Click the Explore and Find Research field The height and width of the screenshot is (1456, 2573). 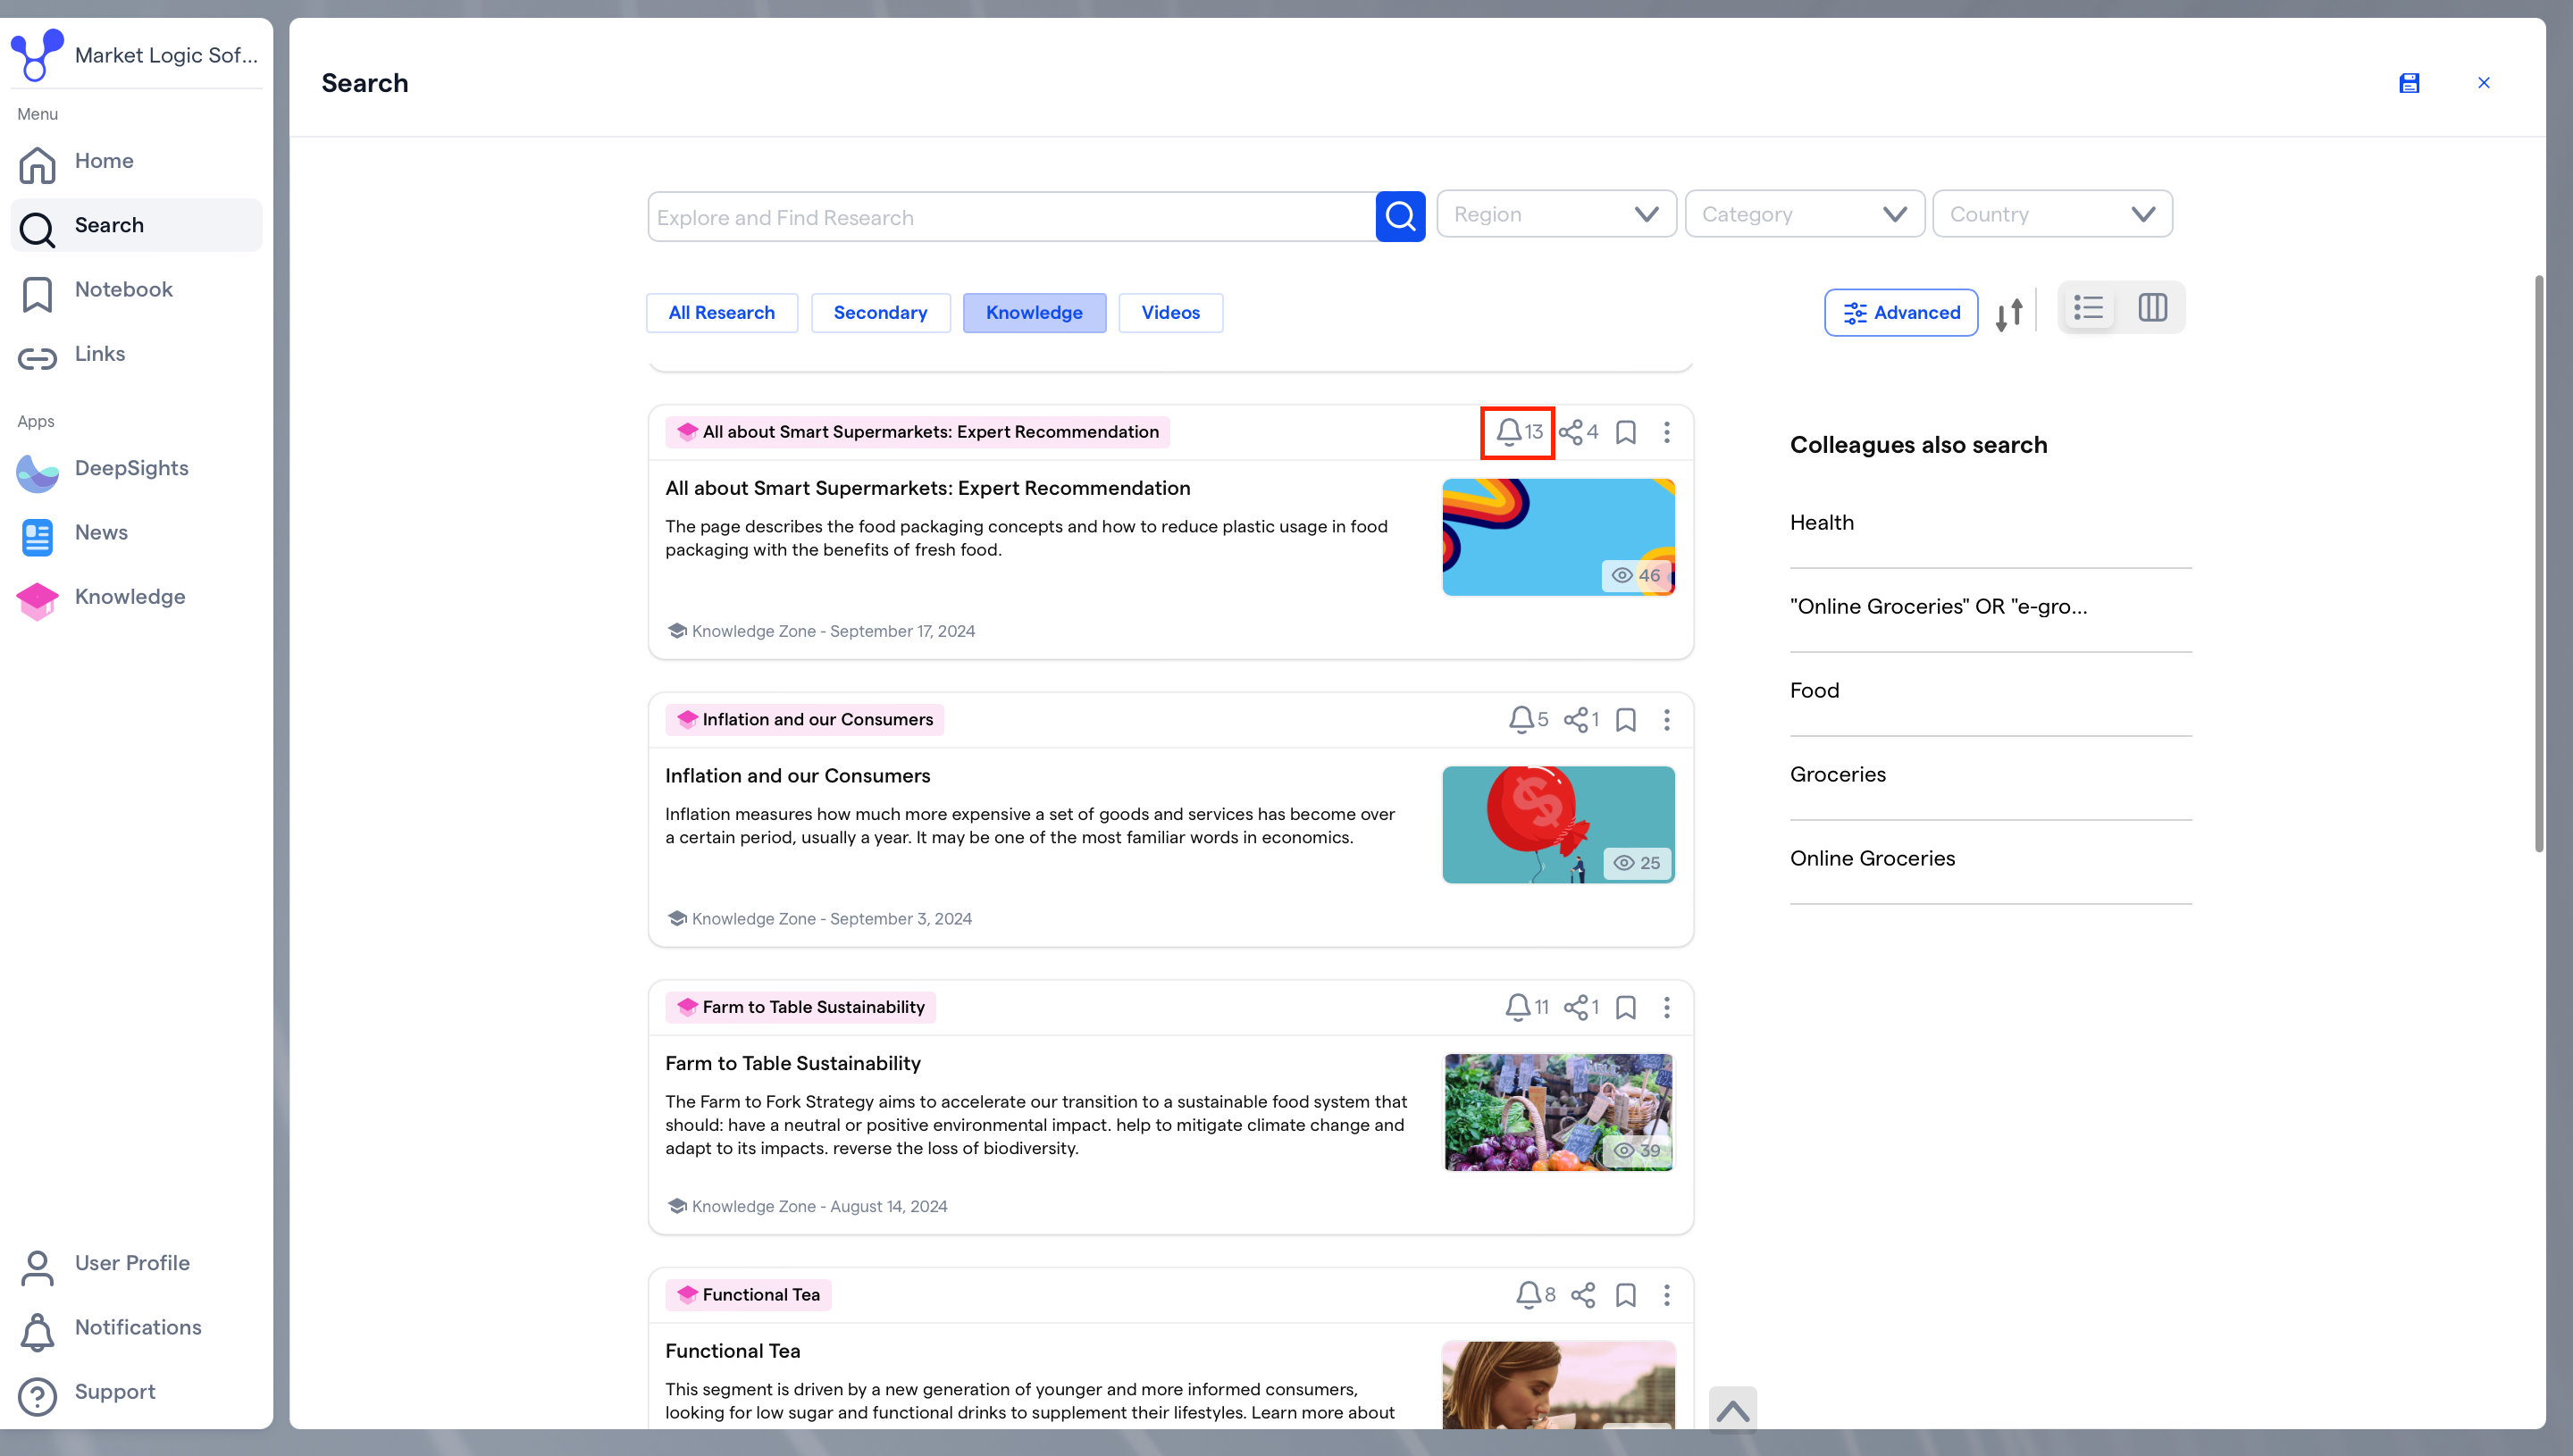pyautogui.click(x=1010, y=217)
